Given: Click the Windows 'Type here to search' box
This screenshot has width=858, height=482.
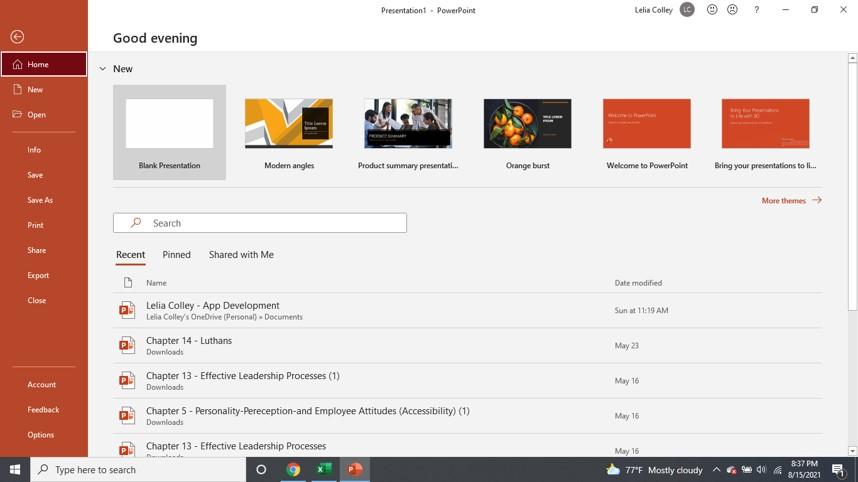Looking at the screenshot, I should (x=138, y=469).
